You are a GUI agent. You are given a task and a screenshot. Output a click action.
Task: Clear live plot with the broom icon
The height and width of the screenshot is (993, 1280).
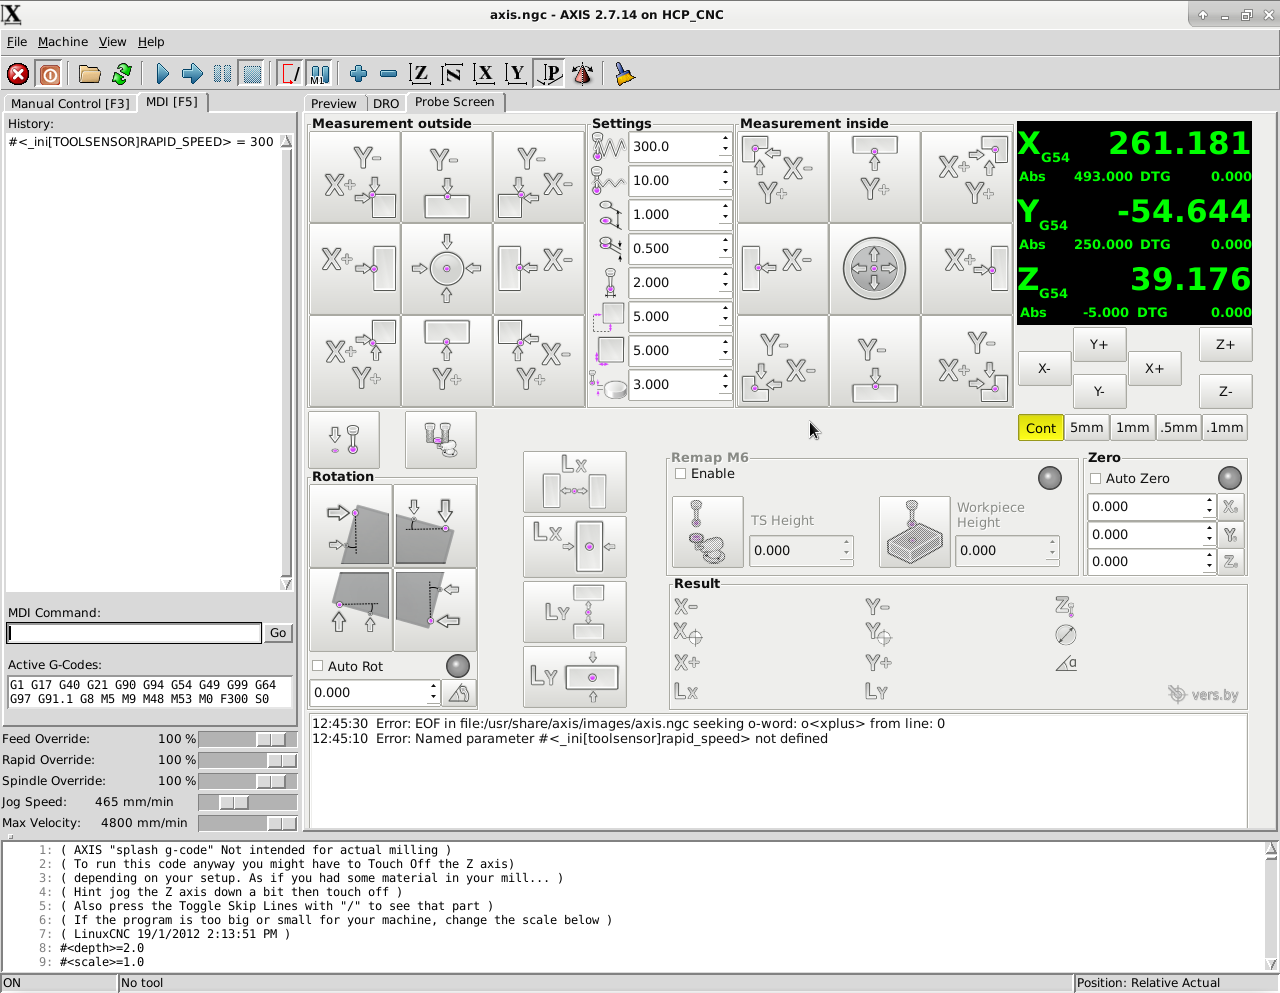point(624,74)
